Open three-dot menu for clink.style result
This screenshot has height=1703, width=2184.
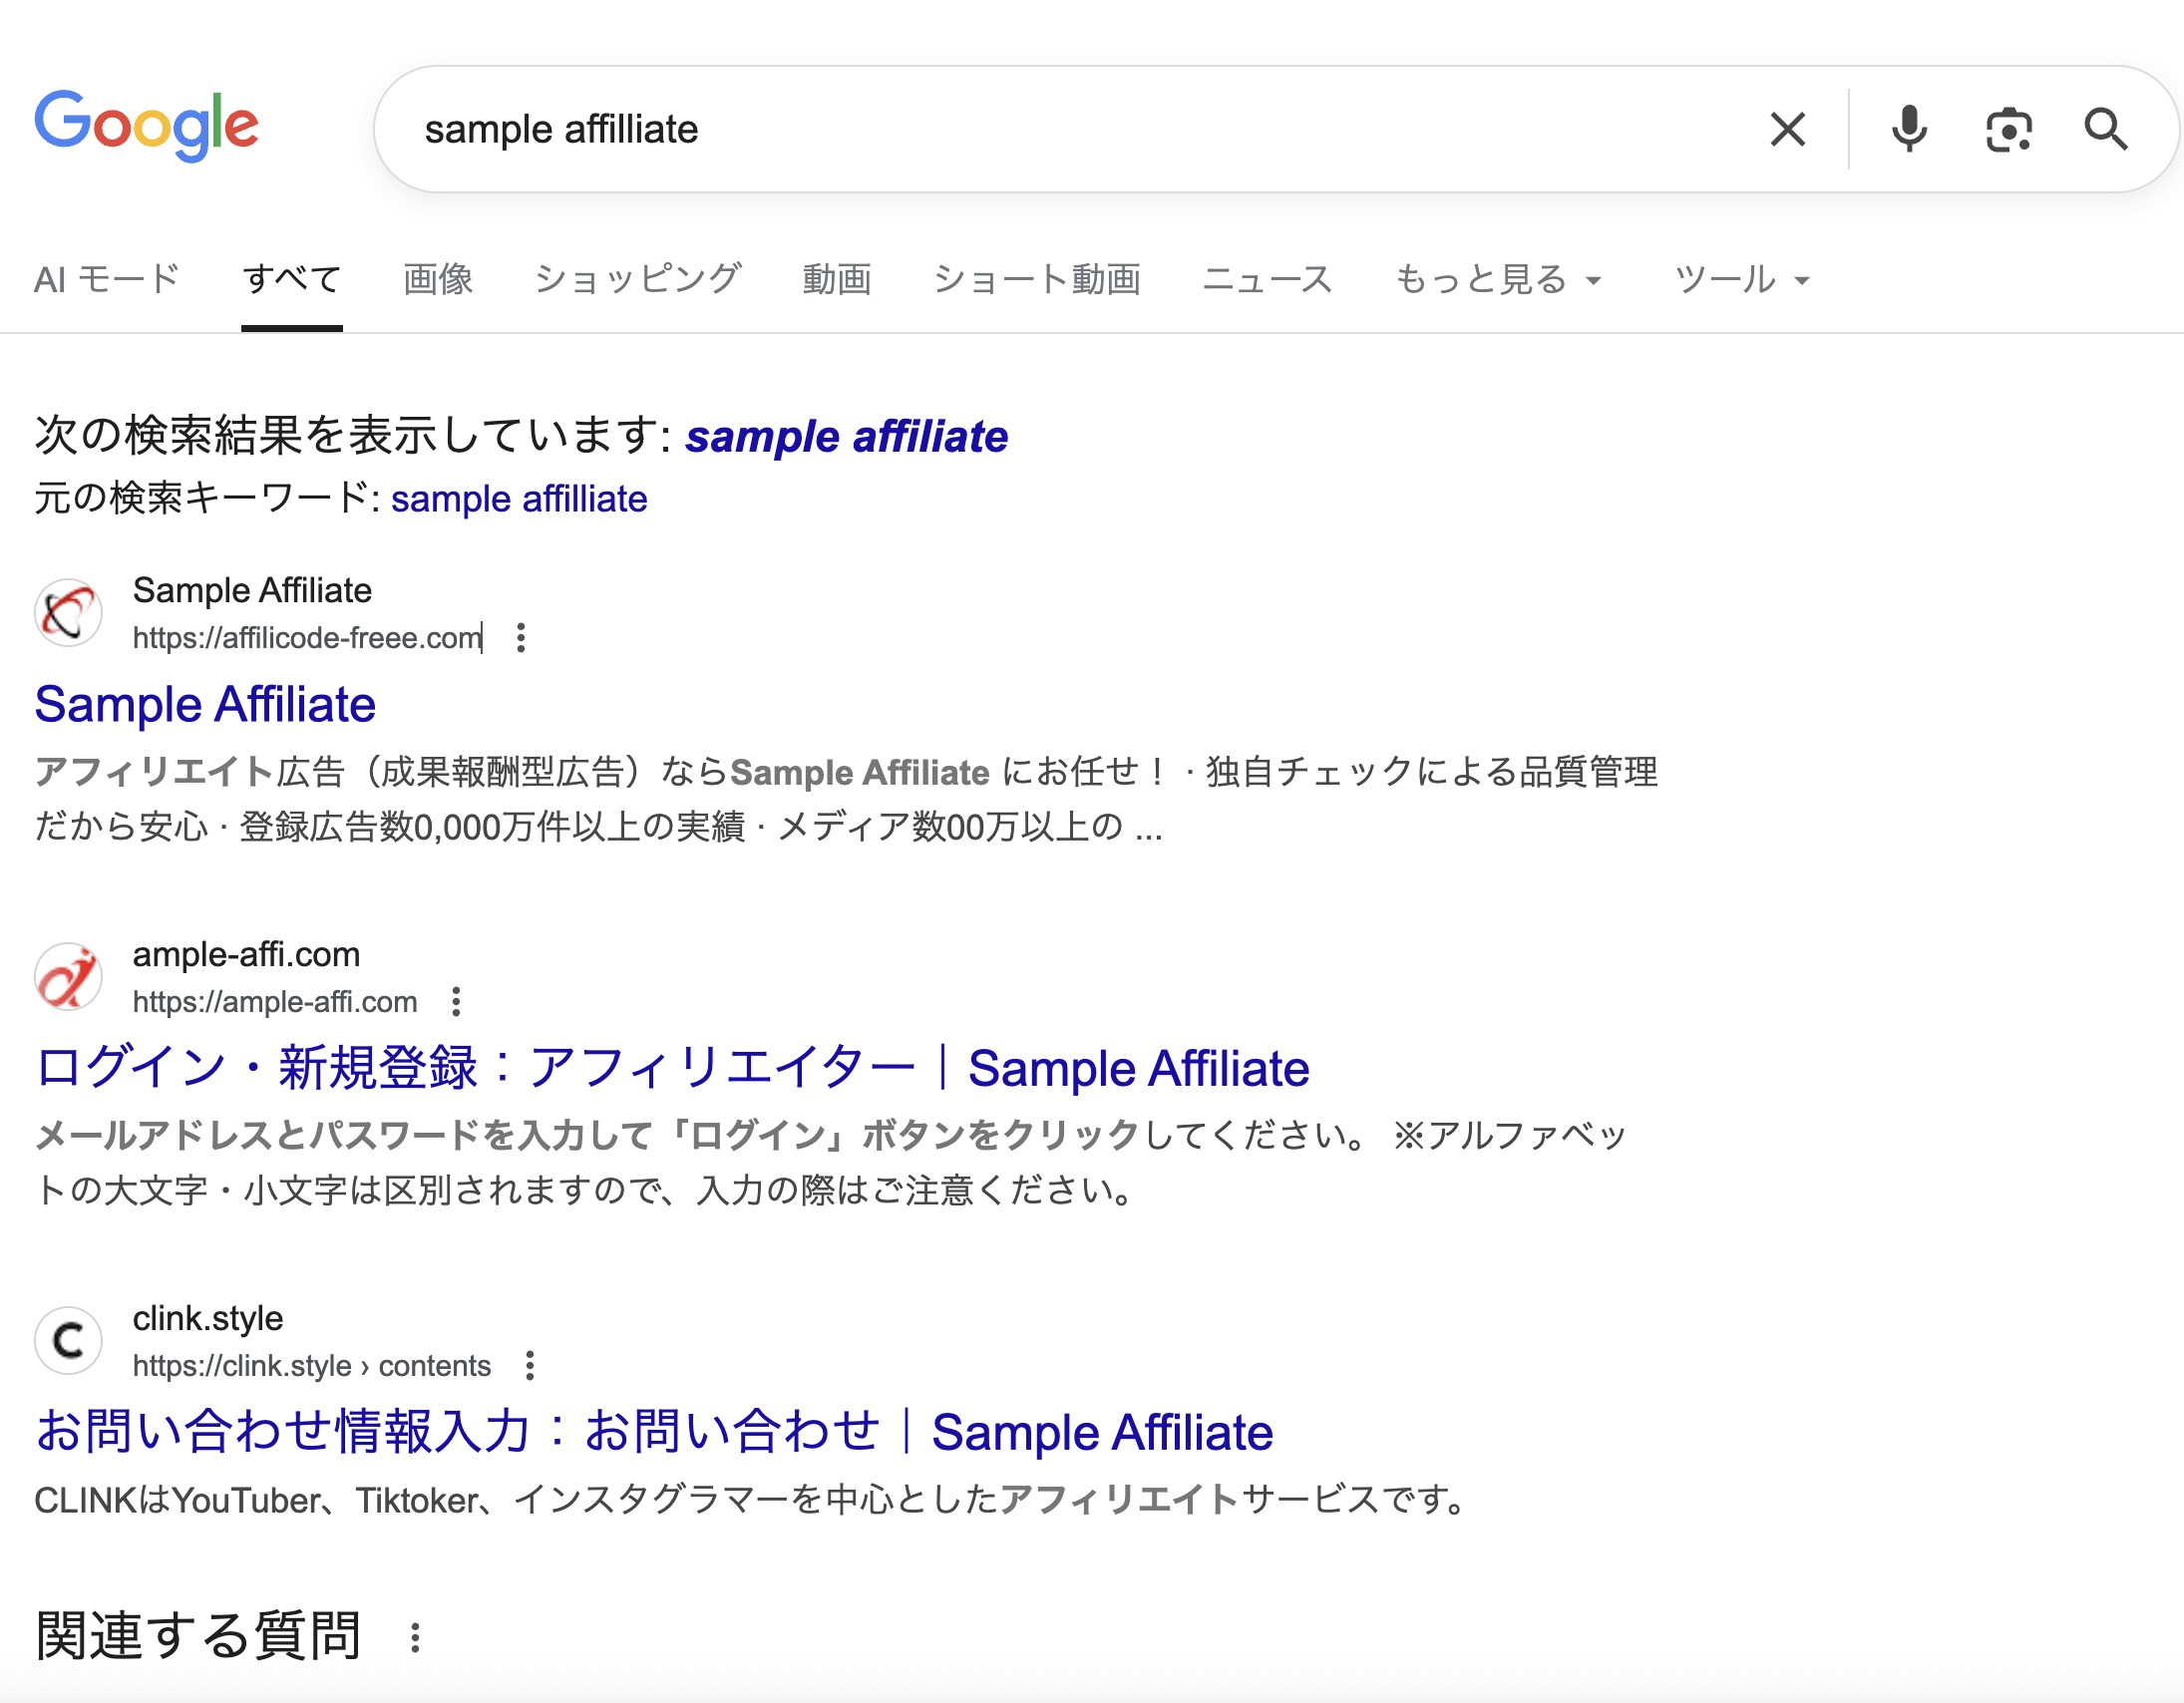(x=530, y=1366)
